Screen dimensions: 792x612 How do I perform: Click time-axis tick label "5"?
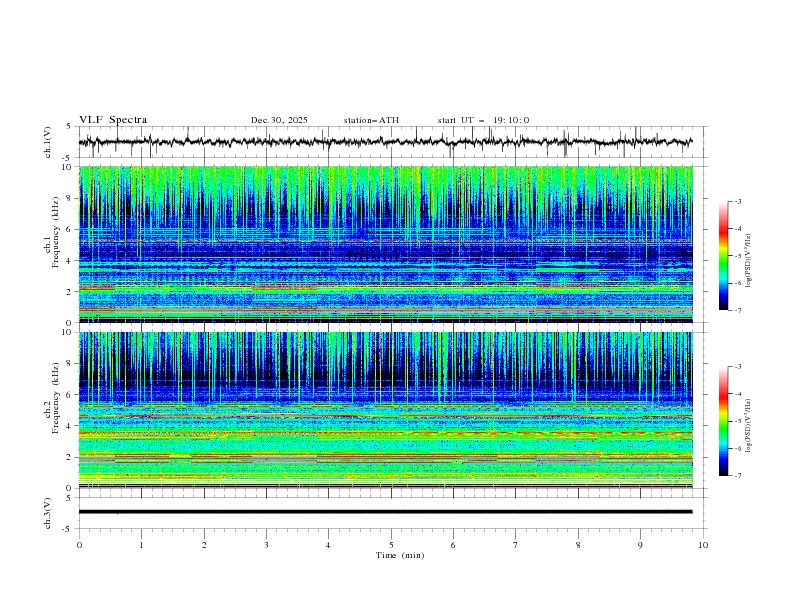(x=391, y=545)
